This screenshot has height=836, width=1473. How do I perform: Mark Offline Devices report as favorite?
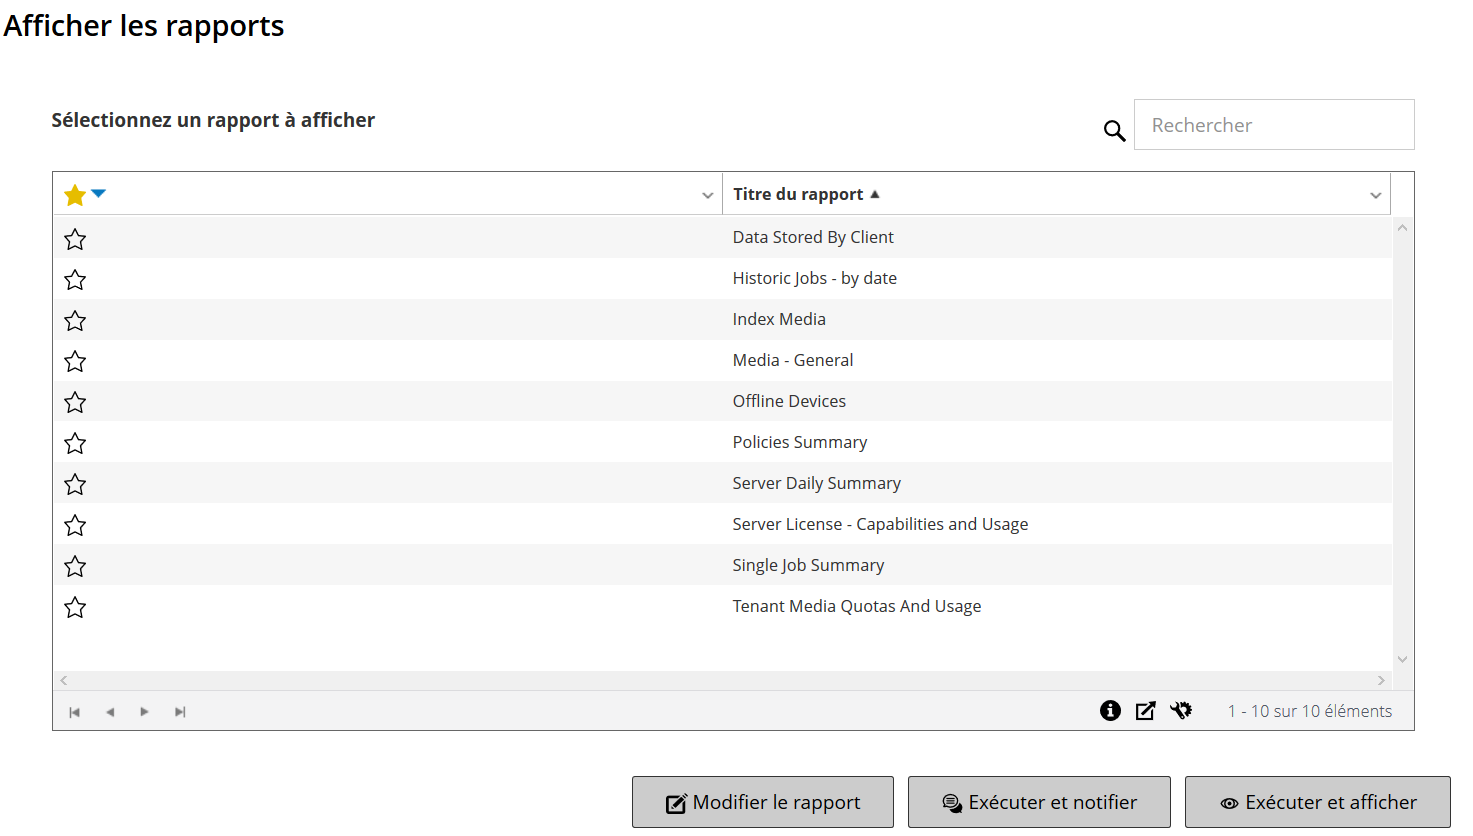point(75,402)
